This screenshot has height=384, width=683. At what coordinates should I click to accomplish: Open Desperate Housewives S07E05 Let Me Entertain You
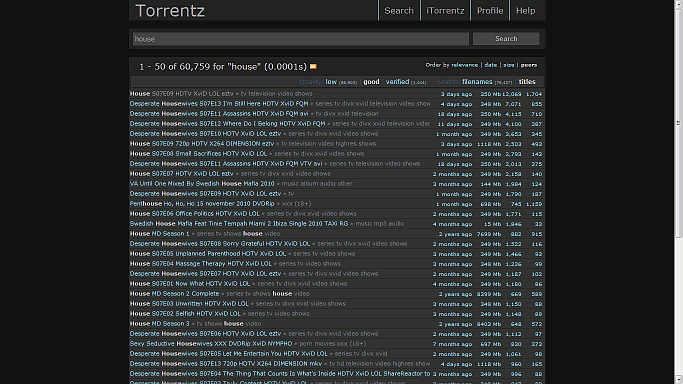[x=229, y=354]
